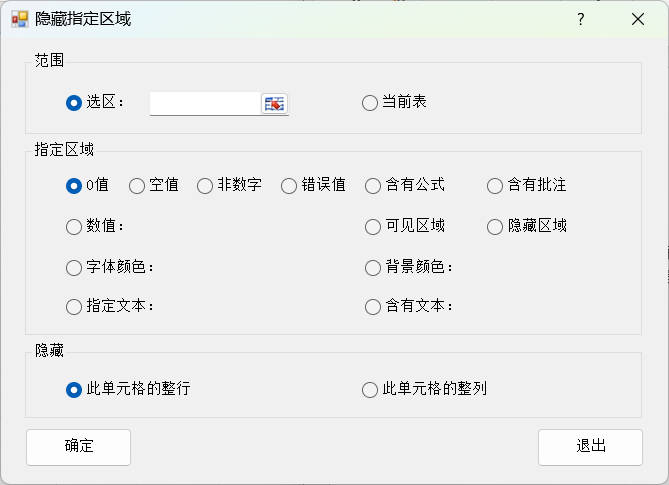Screen dimensions: 669x485
Task: Select 此单元格的整列 to hide columns
Action: [x=371, y=389]
